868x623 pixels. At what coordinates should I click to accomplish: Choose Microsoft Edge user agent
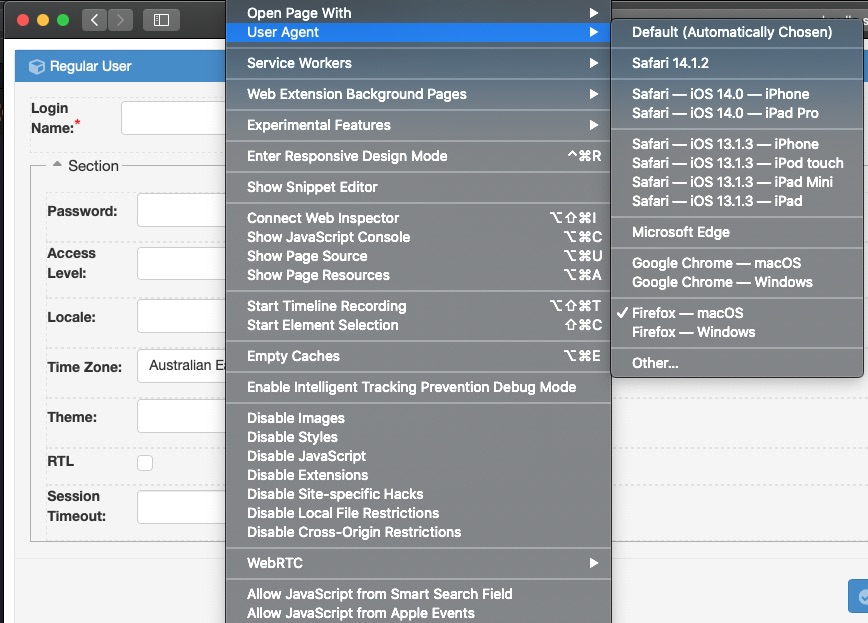737,232
